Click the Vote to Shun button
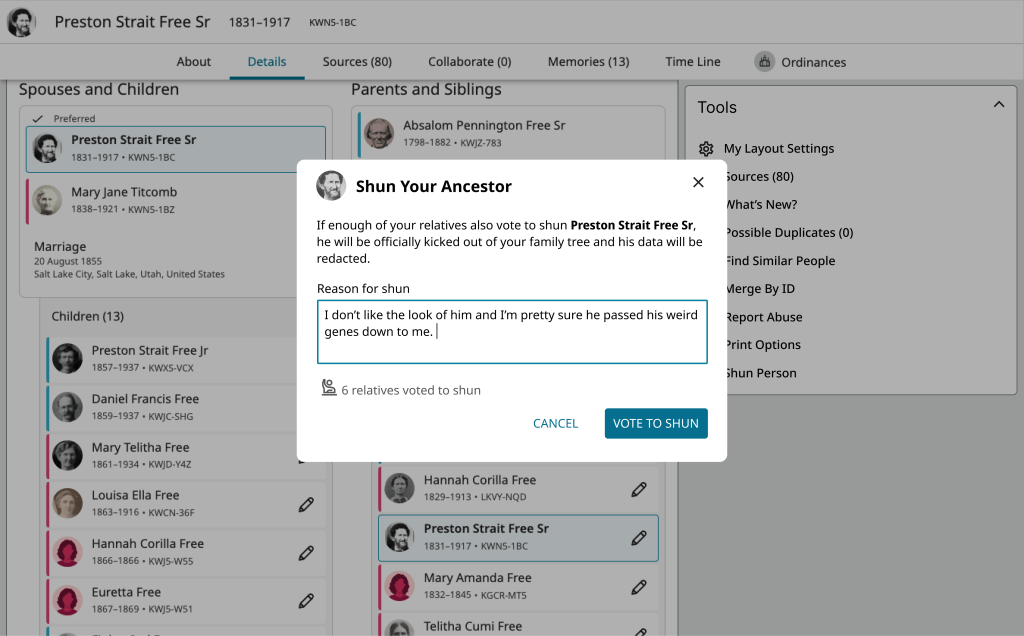Image resolution: width=1024 pixels, height=636 pixels. coord(655,423)
